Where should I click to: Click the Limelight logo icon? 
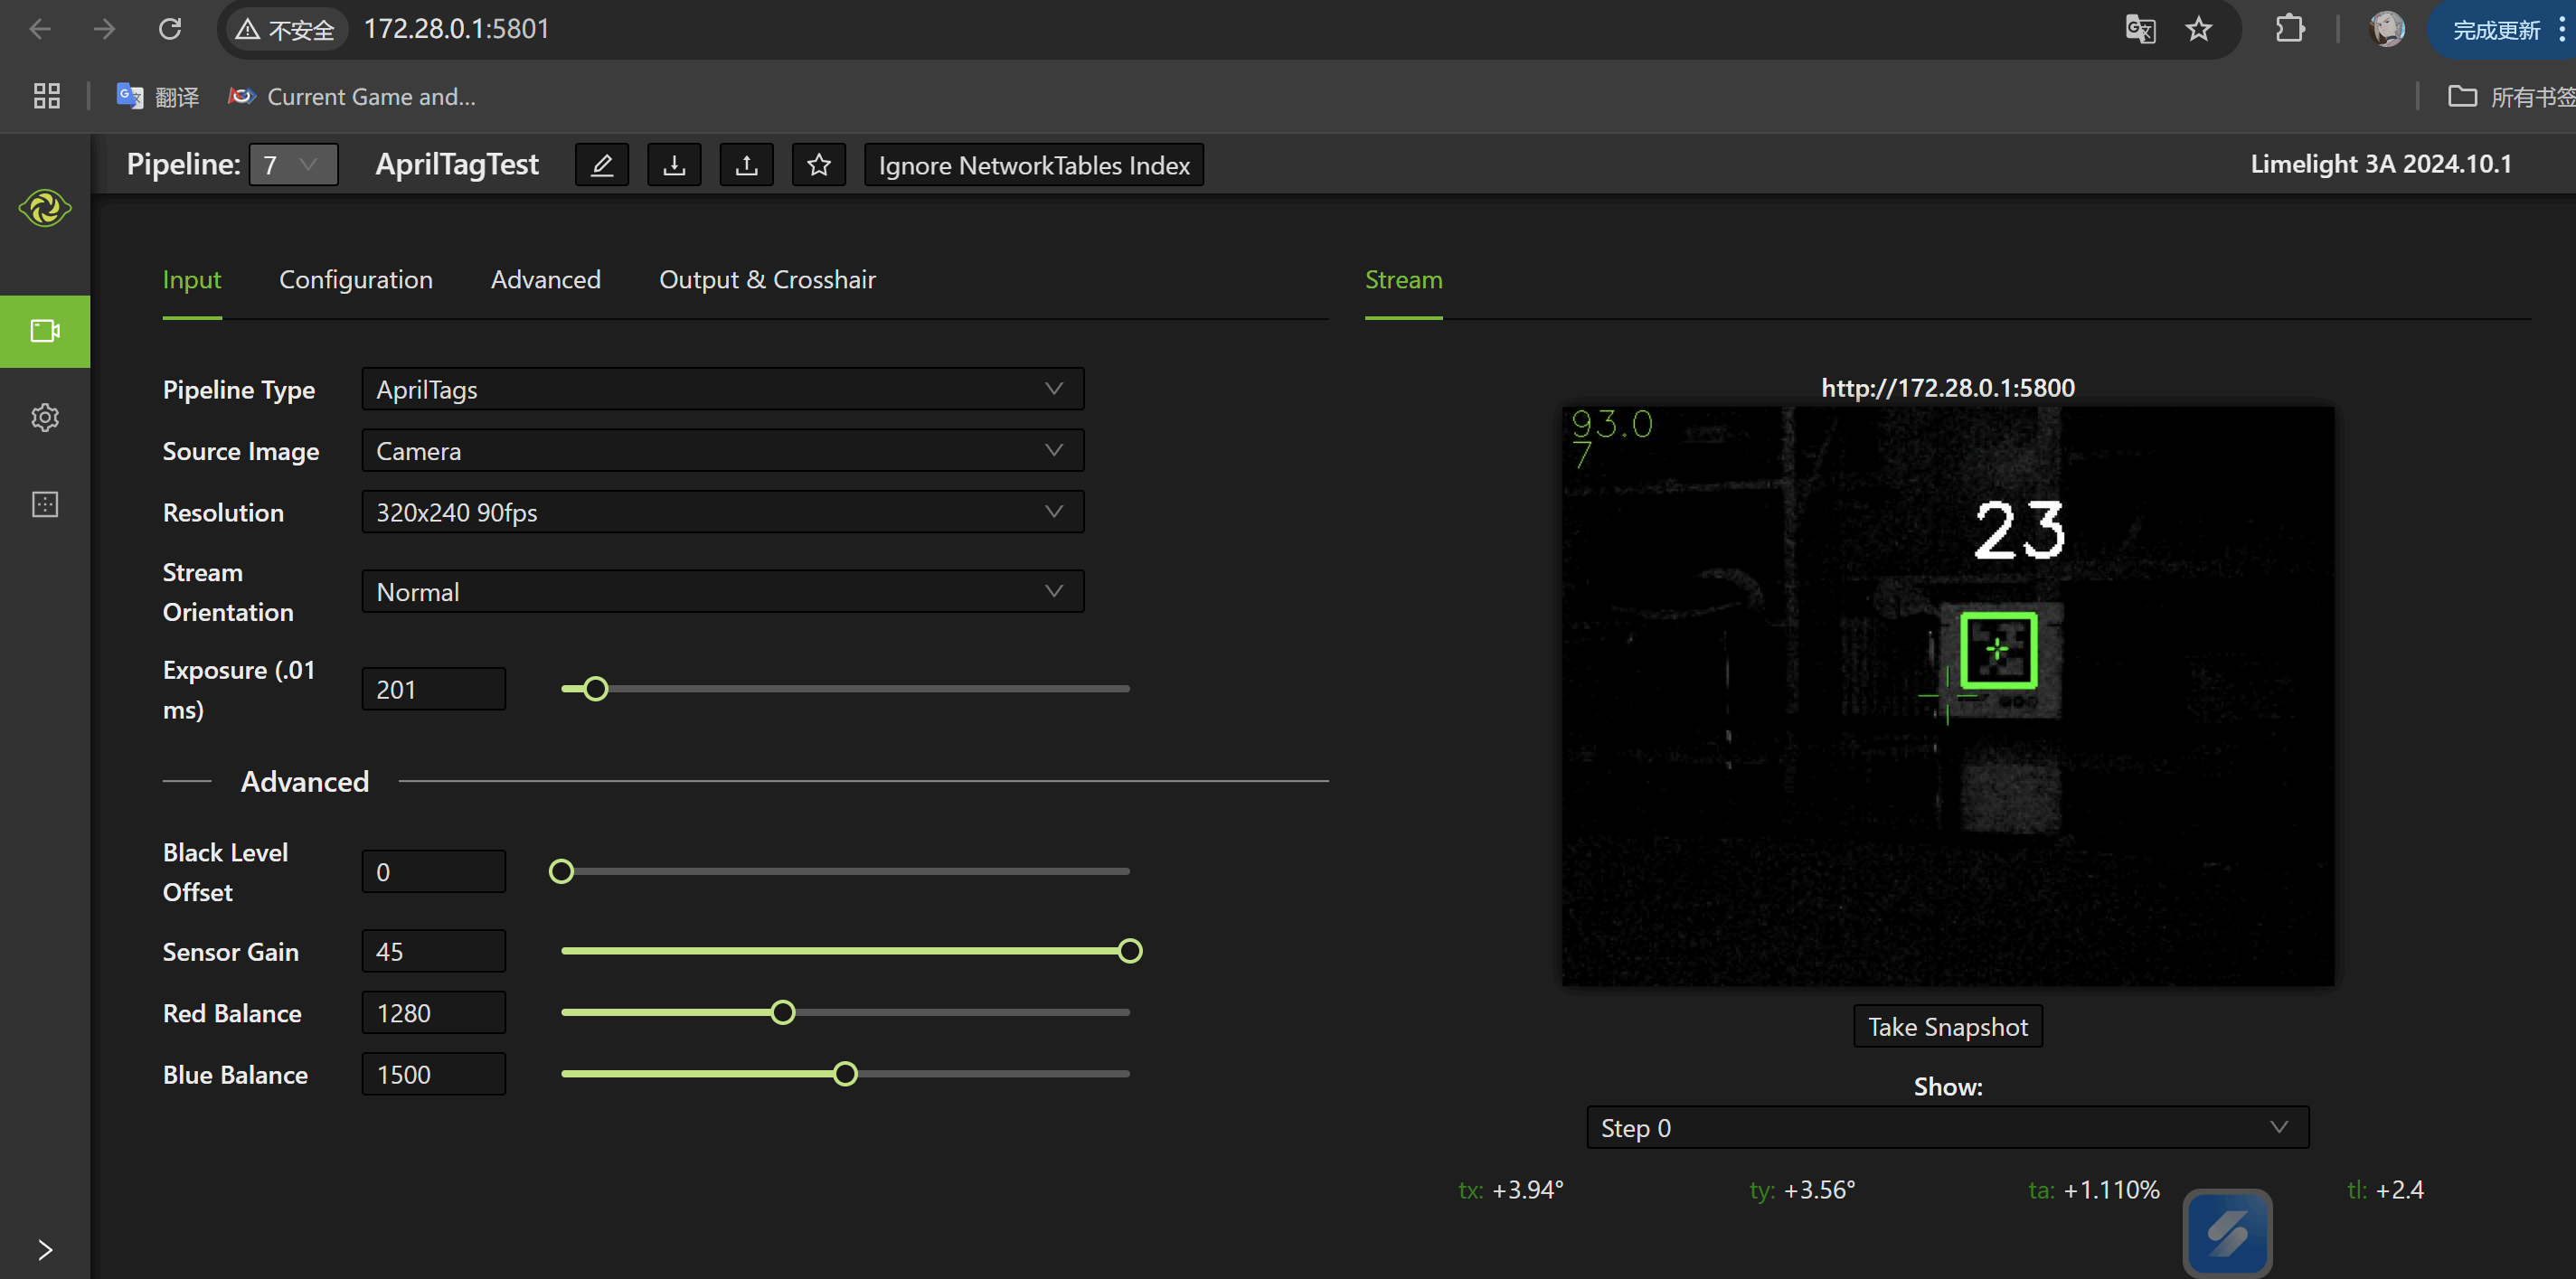click(x=45, y=208)
